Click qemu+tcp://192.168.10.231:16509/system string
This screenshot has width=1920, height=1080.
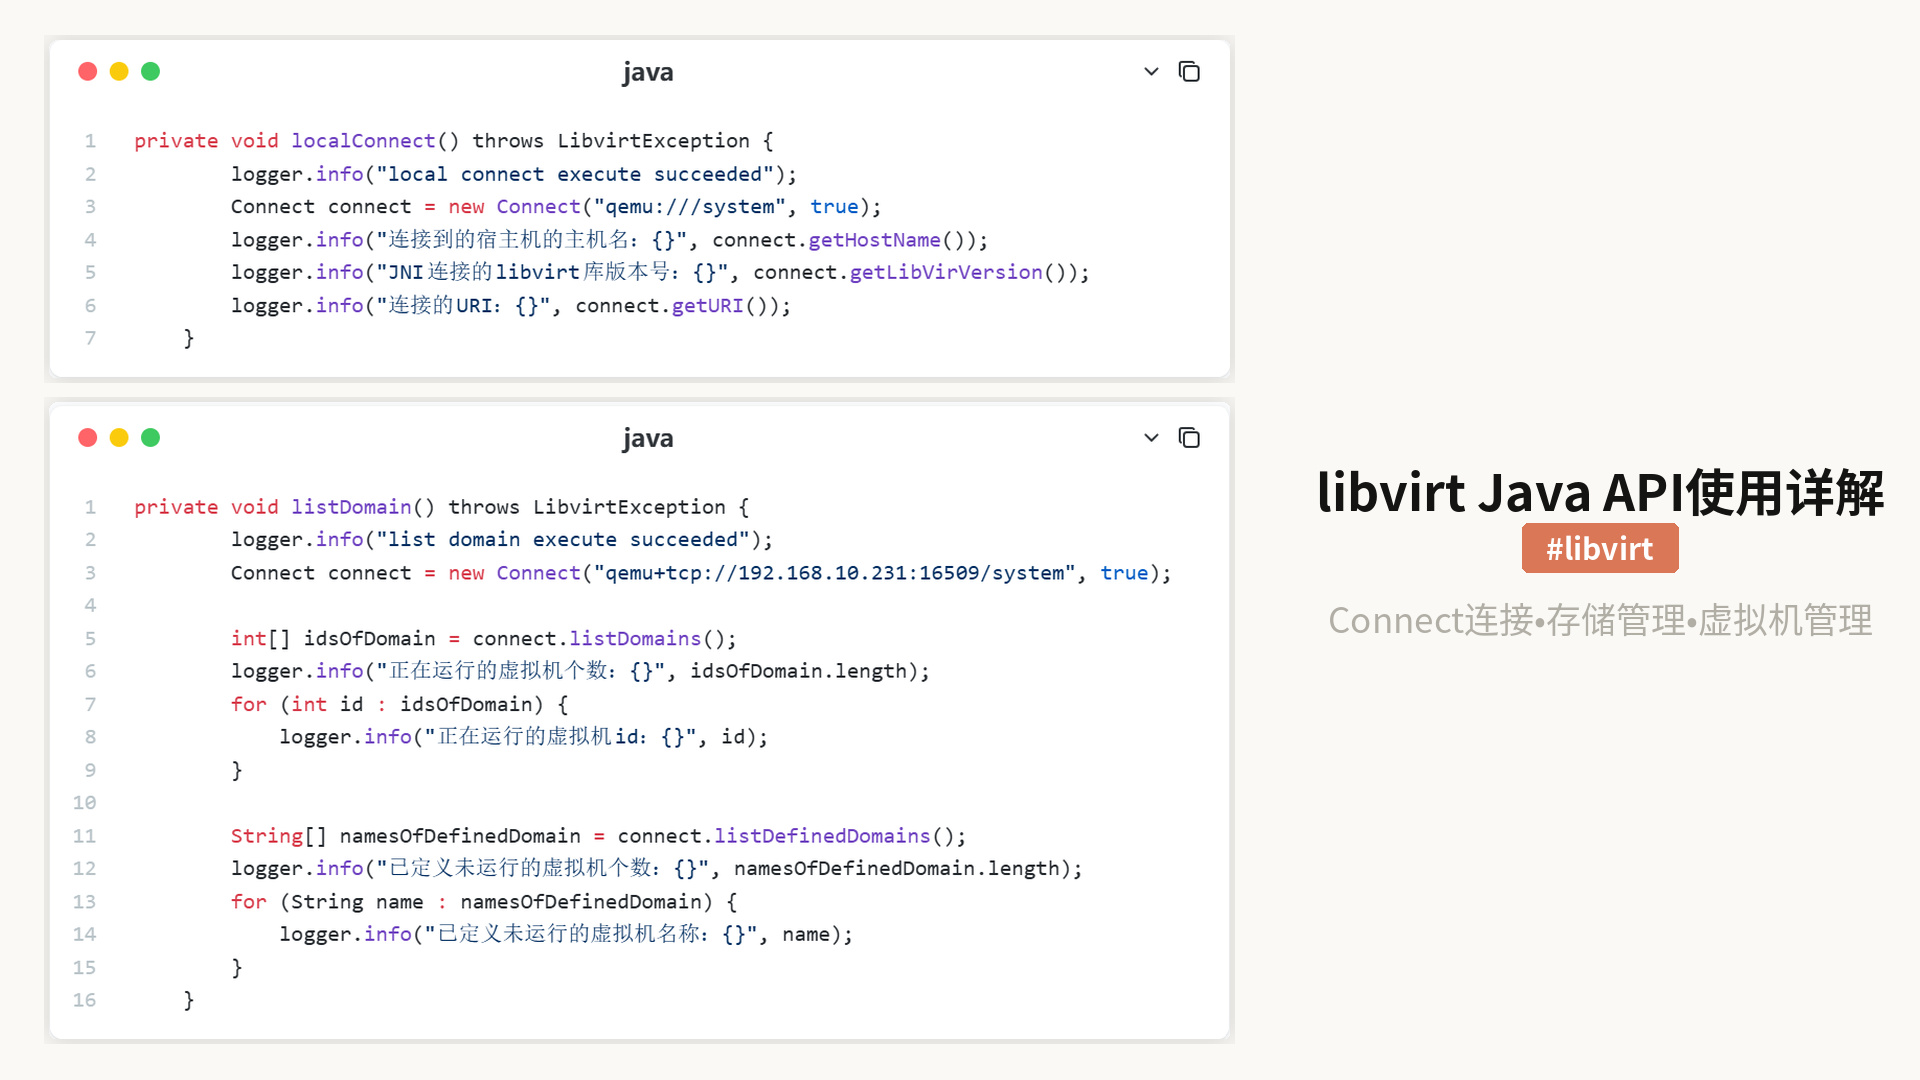tap(835, 573)
